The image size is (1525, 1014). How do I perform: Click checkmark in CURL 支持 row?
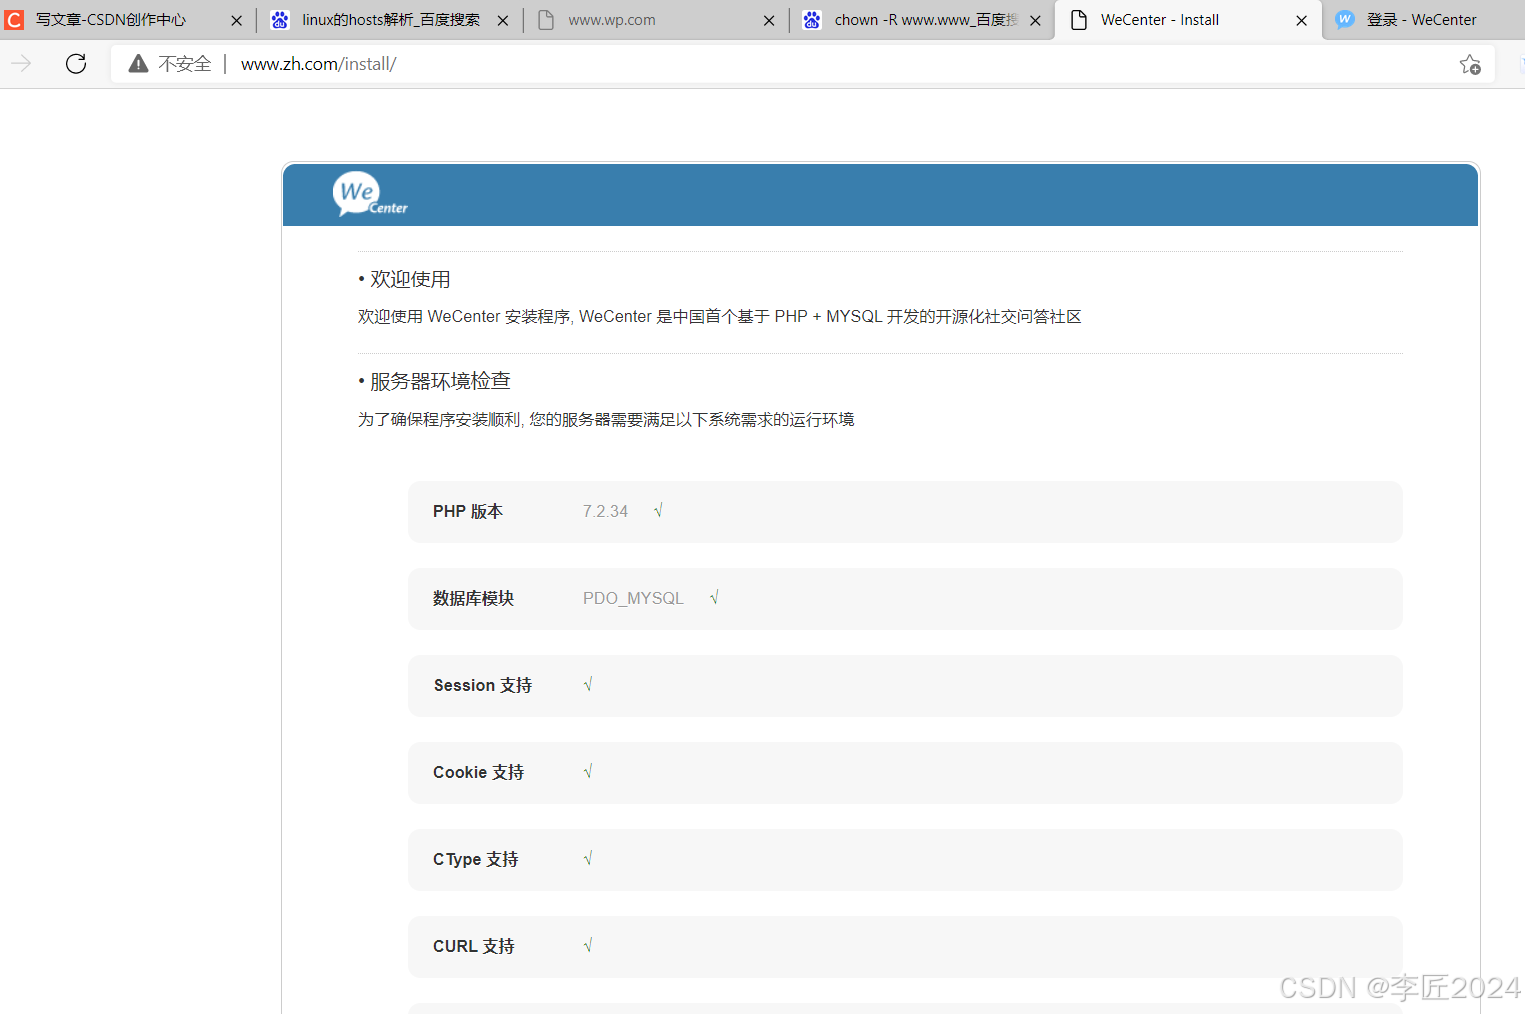click(588, 946)
